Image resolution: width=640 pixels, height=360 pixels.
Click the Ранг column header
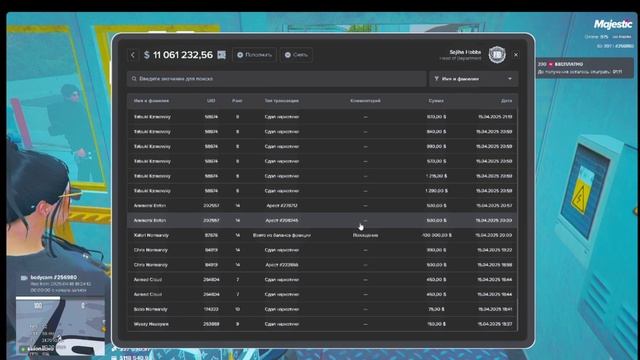point(237,100)
